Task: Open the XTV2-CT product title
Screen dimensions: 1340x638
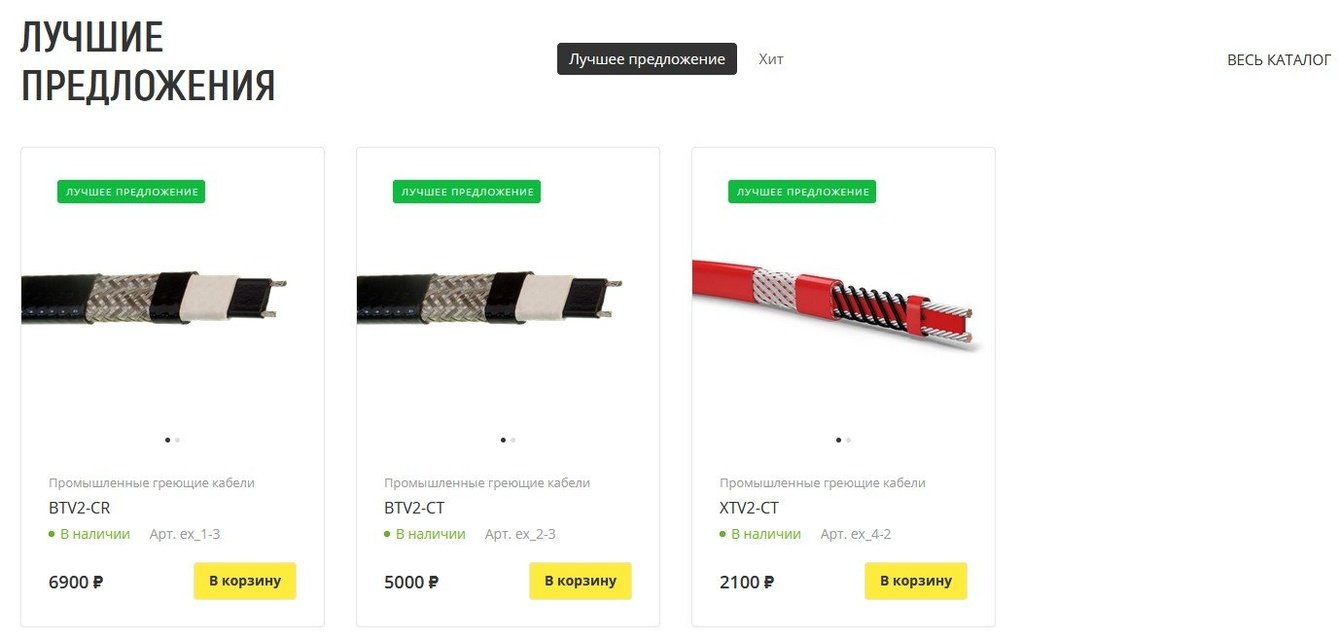Action: 749,508
